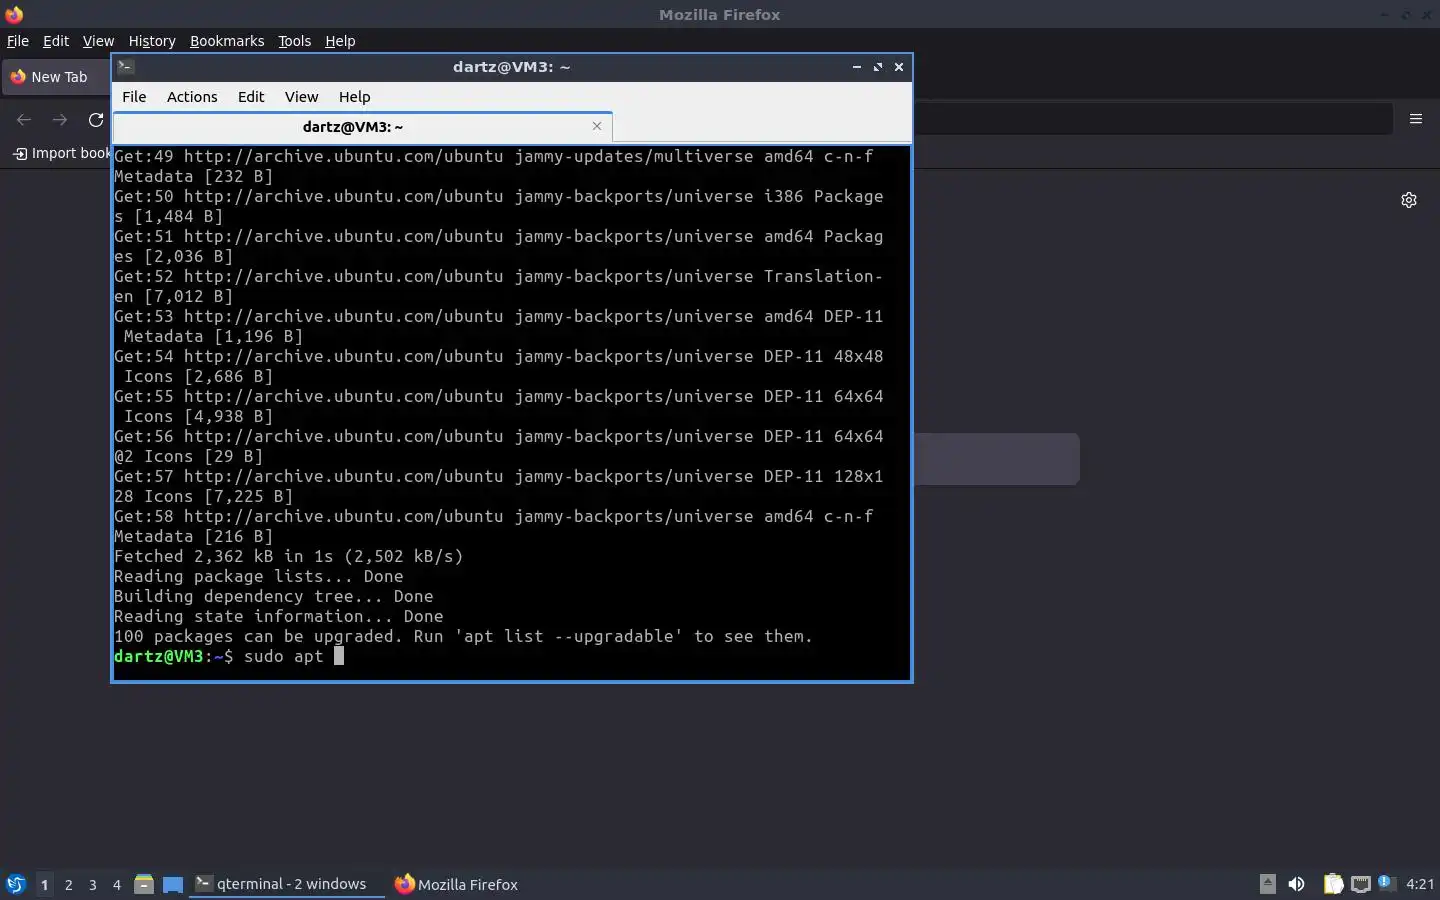
Task: Open Firefox's Help menu
Action: (340, 41)
